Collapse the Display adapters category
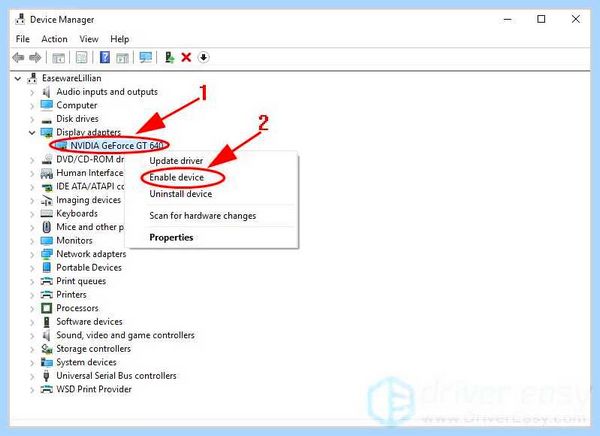600x436 pixels. (32, 132)
